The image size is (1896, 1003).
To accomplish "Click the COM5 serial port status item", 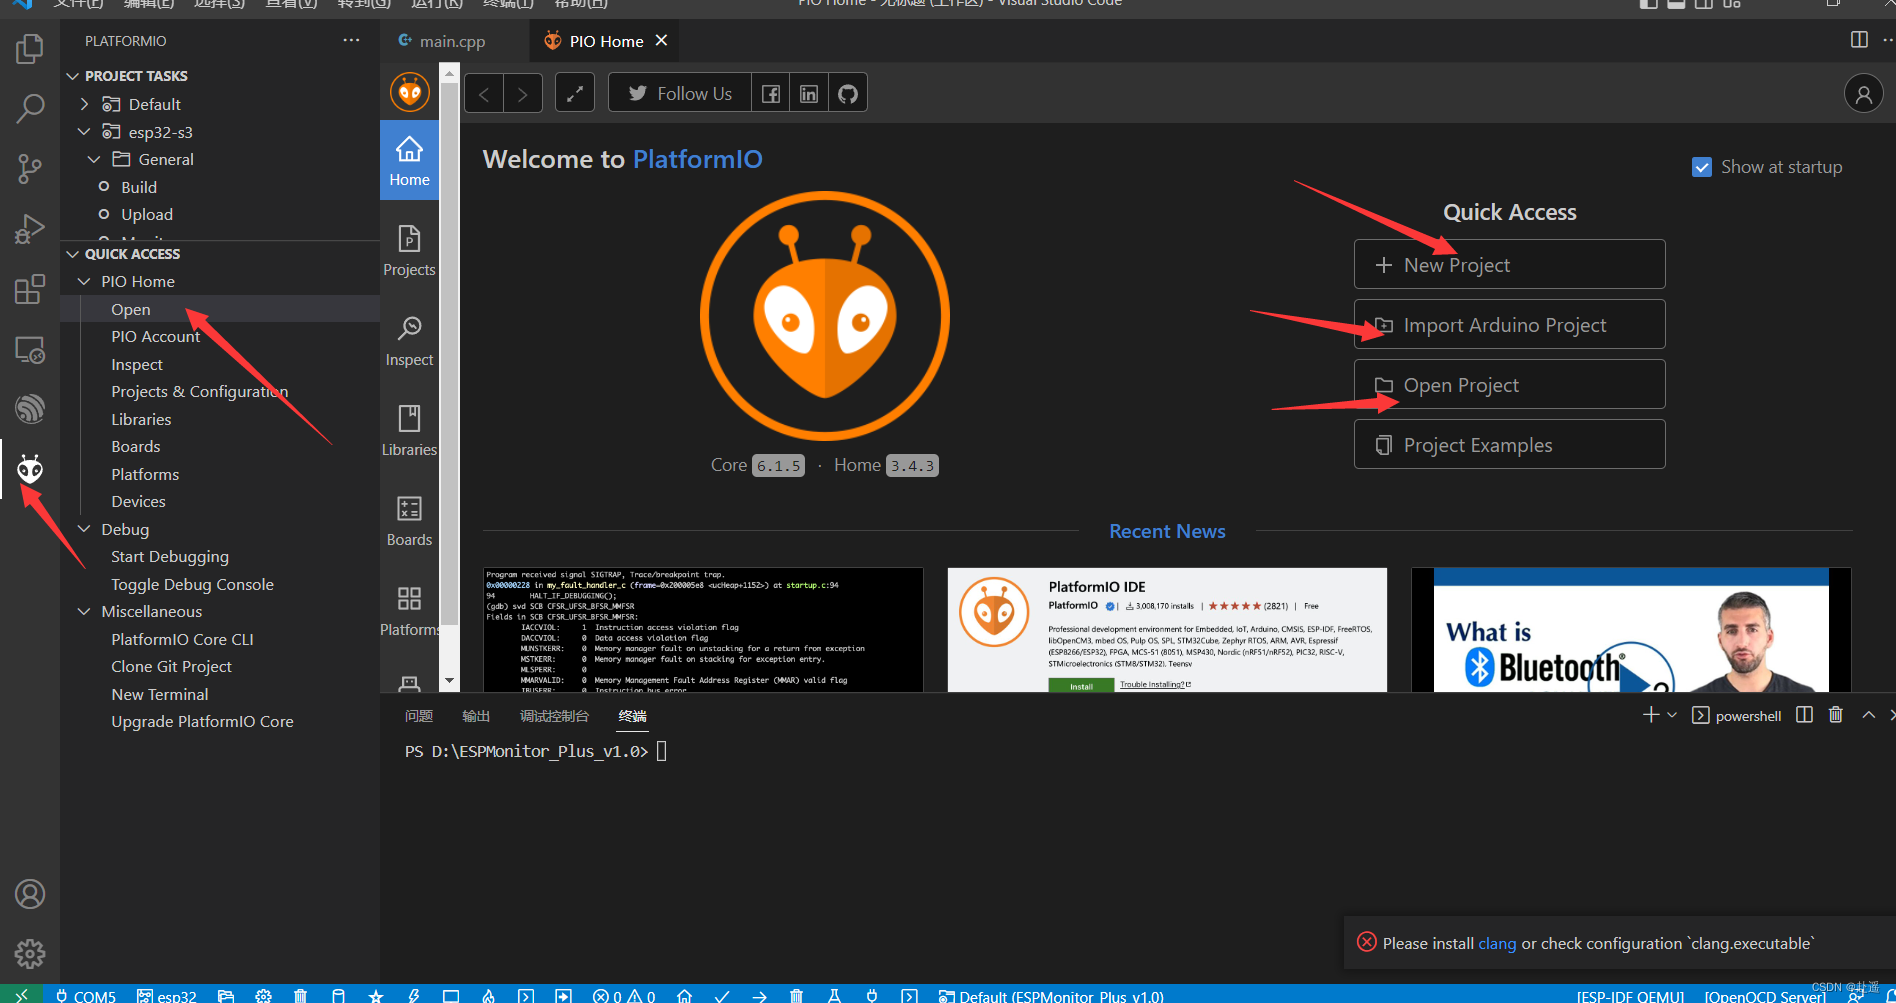I will tap(86, 996).
